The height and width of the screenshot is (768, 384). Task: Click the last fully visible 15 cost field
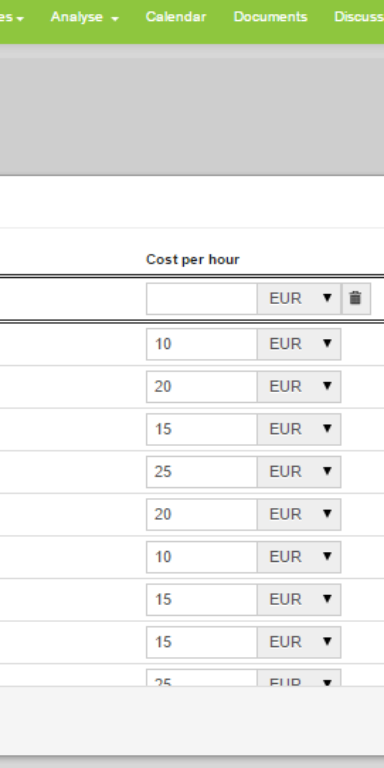point(202,643)
